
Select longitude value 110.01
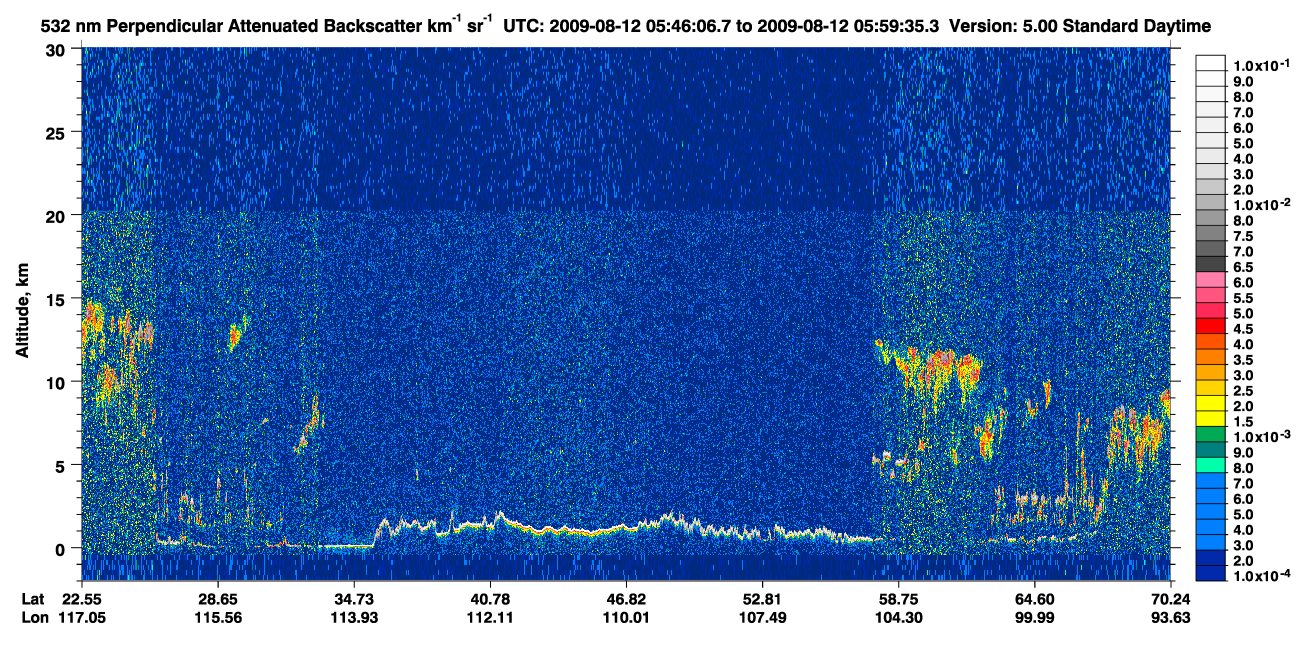[x=626, y=617]
